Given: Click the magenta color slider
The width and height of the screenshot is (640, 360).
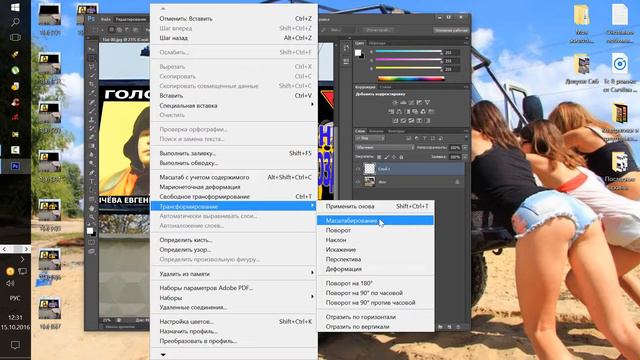Looking at the screenshot, I should (x=409, y=60).
